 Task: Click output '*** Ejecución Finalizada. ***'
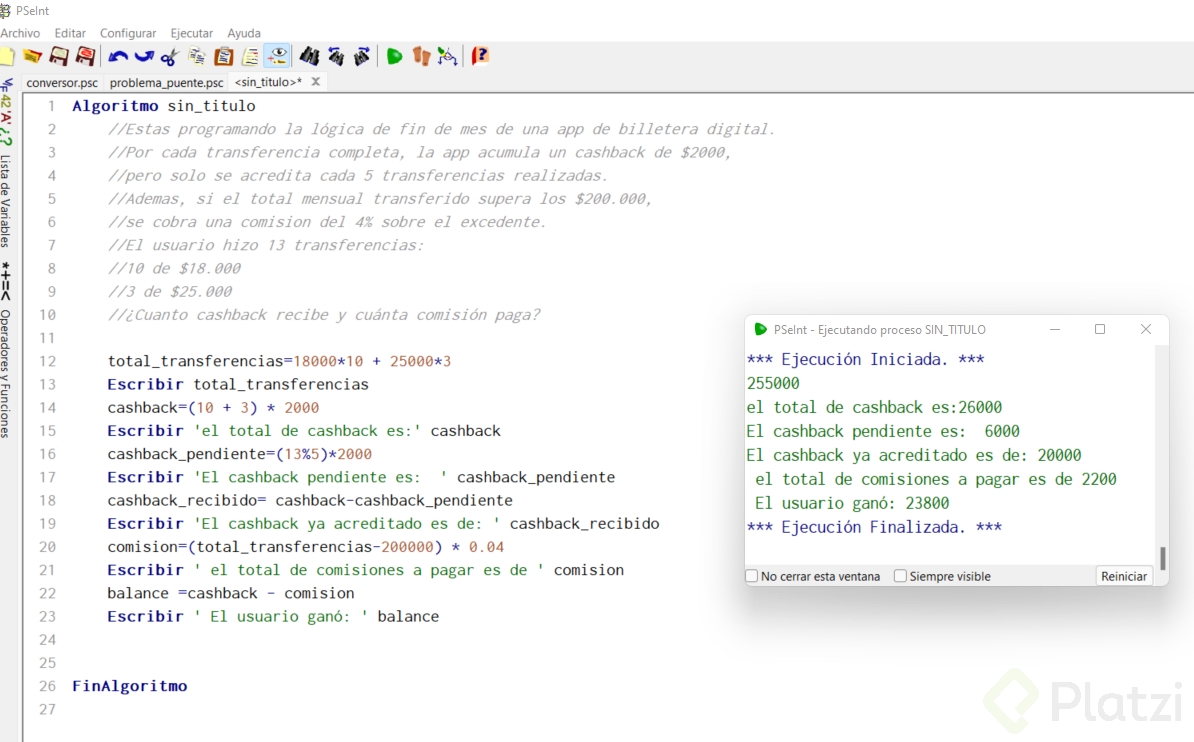[x=874, y=527]
